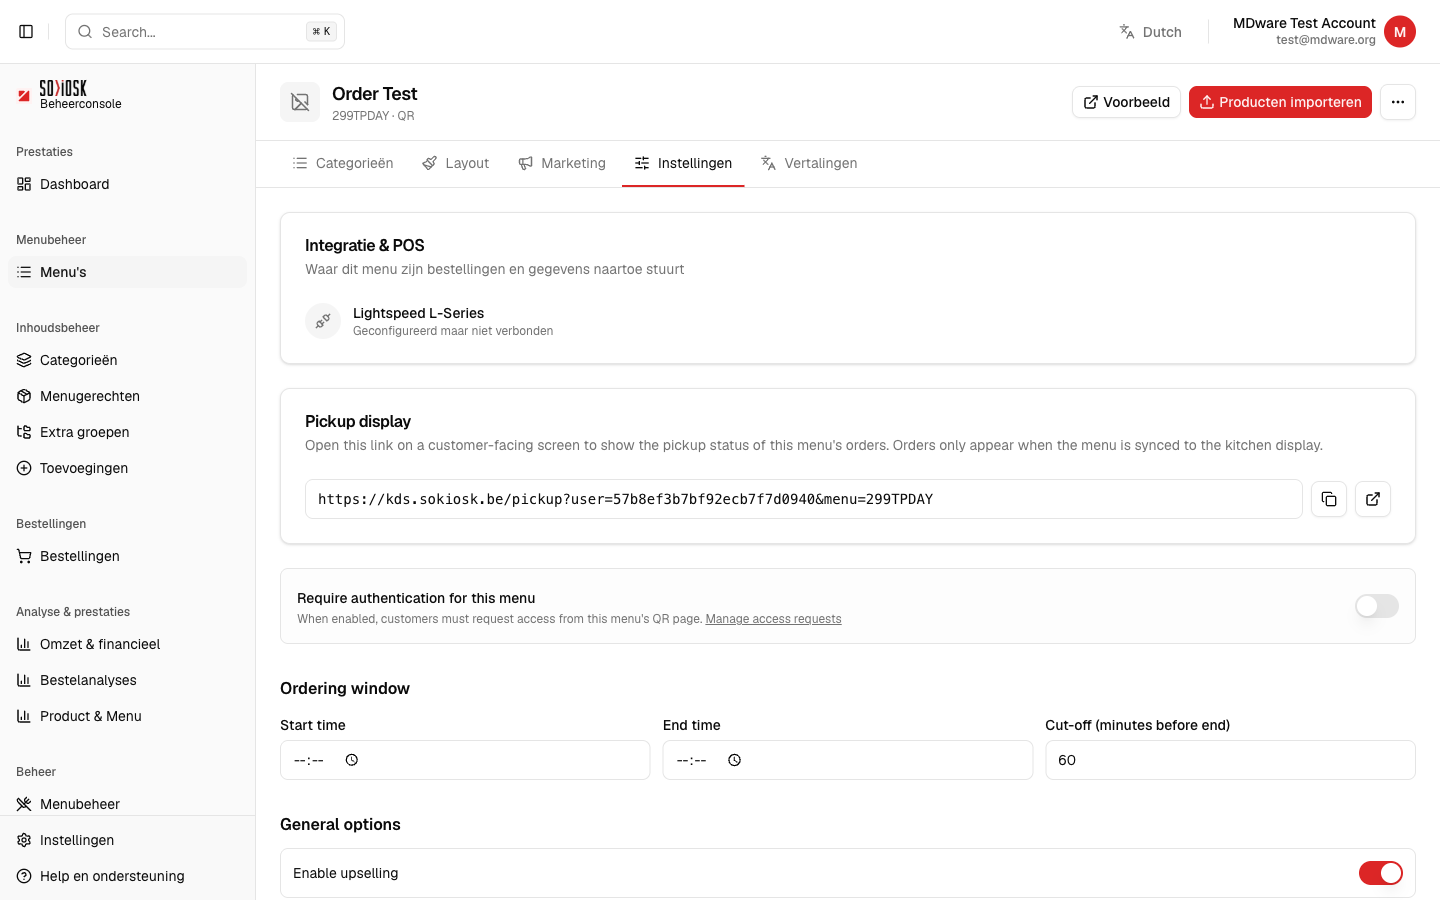Switch to the Layout tab
Viewport: 1440px width, 900px height.
456,163
